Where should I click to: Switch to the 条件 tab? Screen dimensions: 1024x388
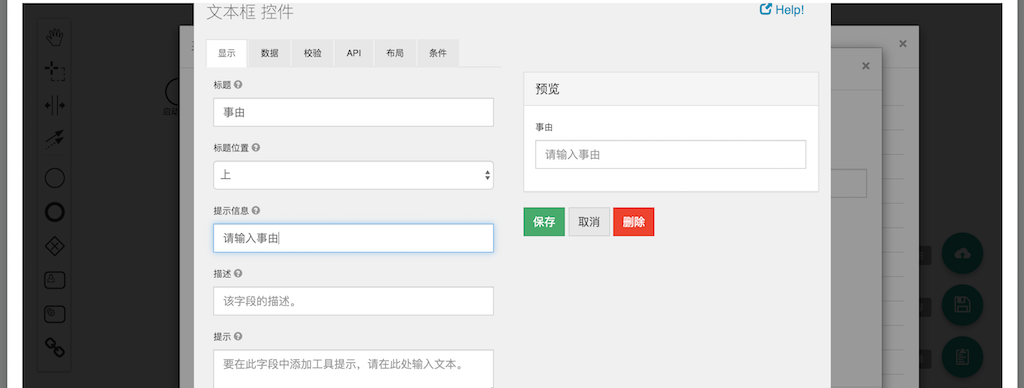[x=438, y=54]
